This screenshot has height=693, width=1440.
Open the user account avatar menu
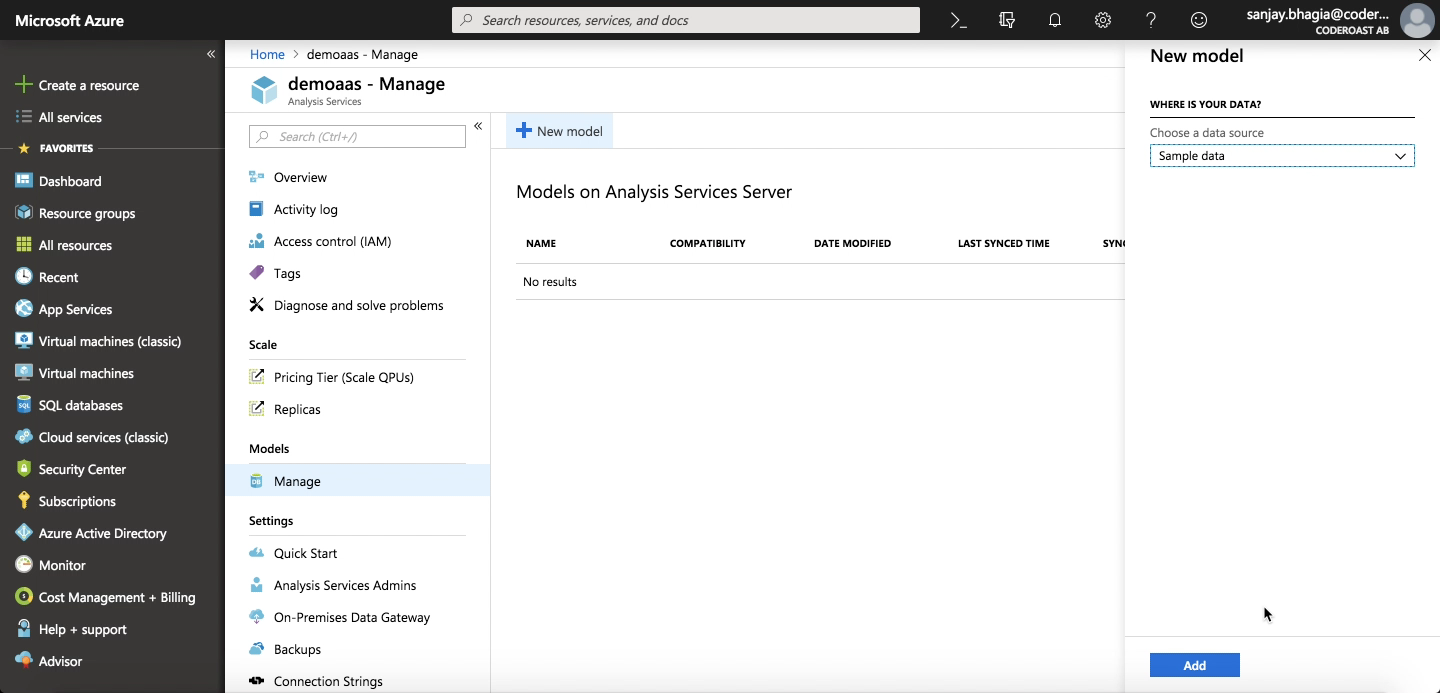pos(1417,20)
